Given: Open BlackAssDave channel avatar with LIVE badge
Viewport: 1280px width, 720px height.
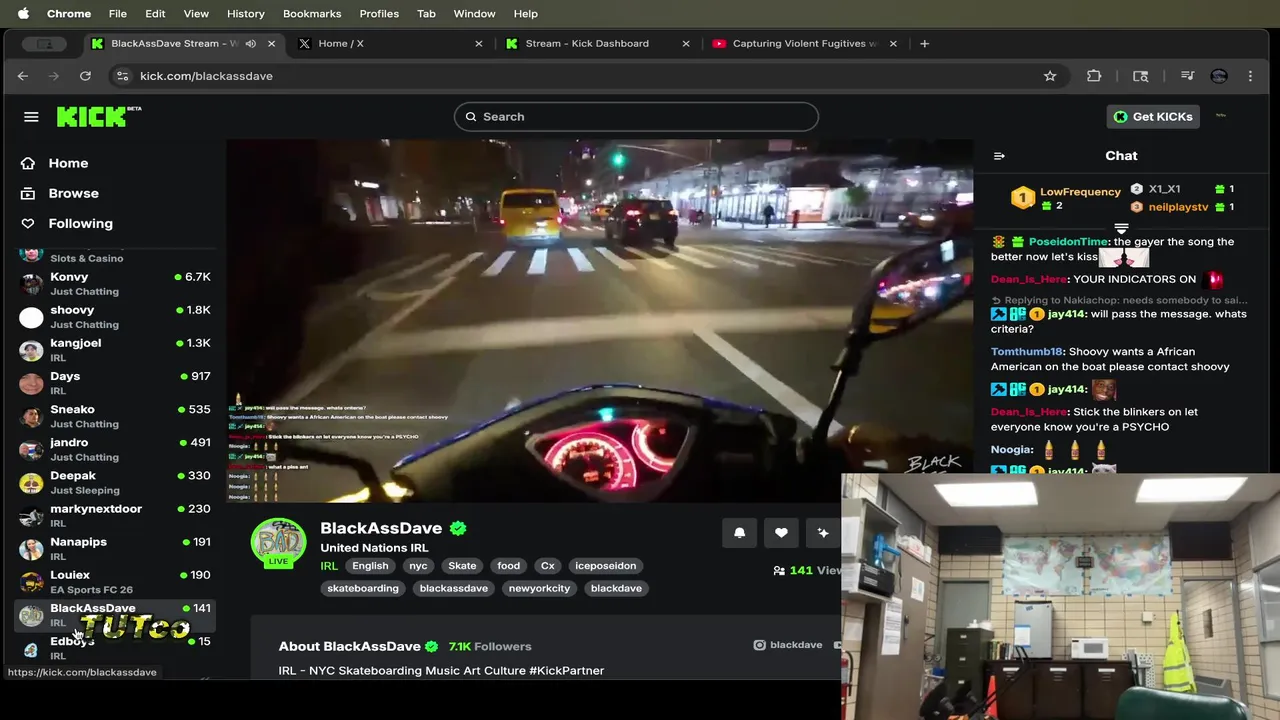Looking at the screenshot, I should 278,545.
